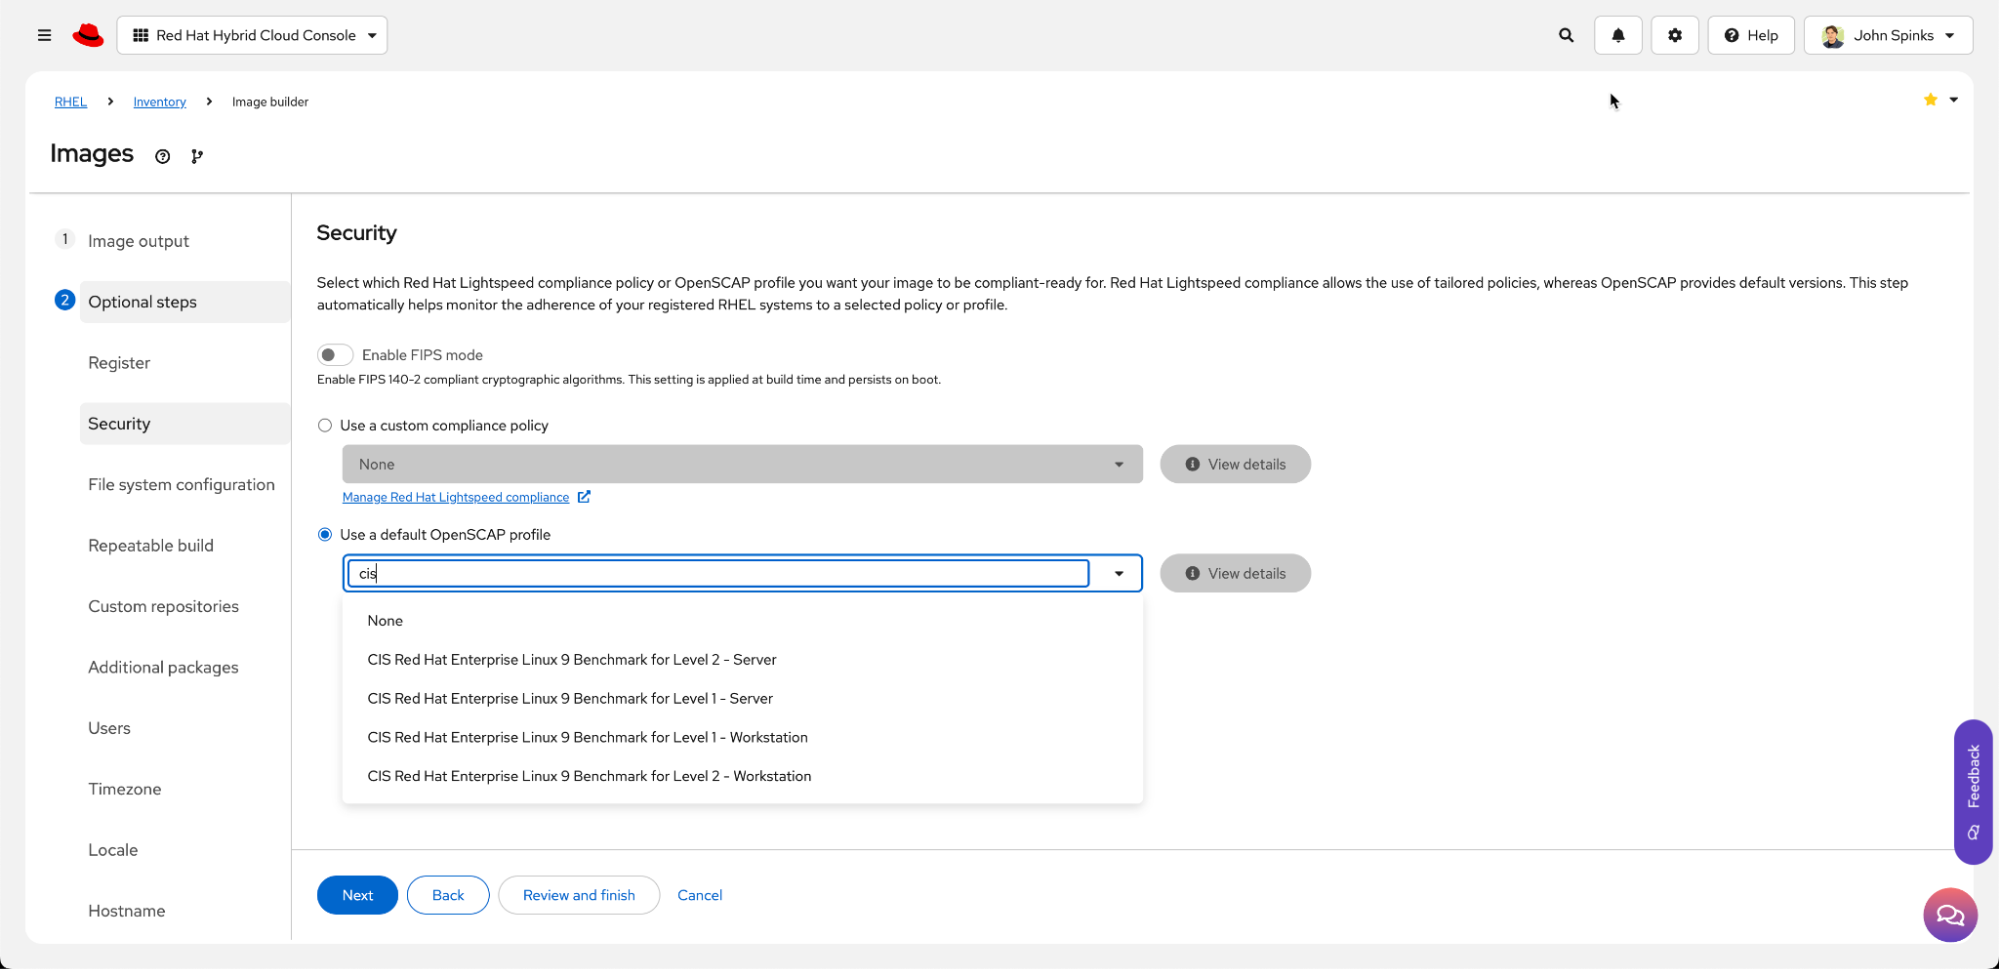
Task: Click the OpenSCAP profile search field
Action: coord(718,574)
